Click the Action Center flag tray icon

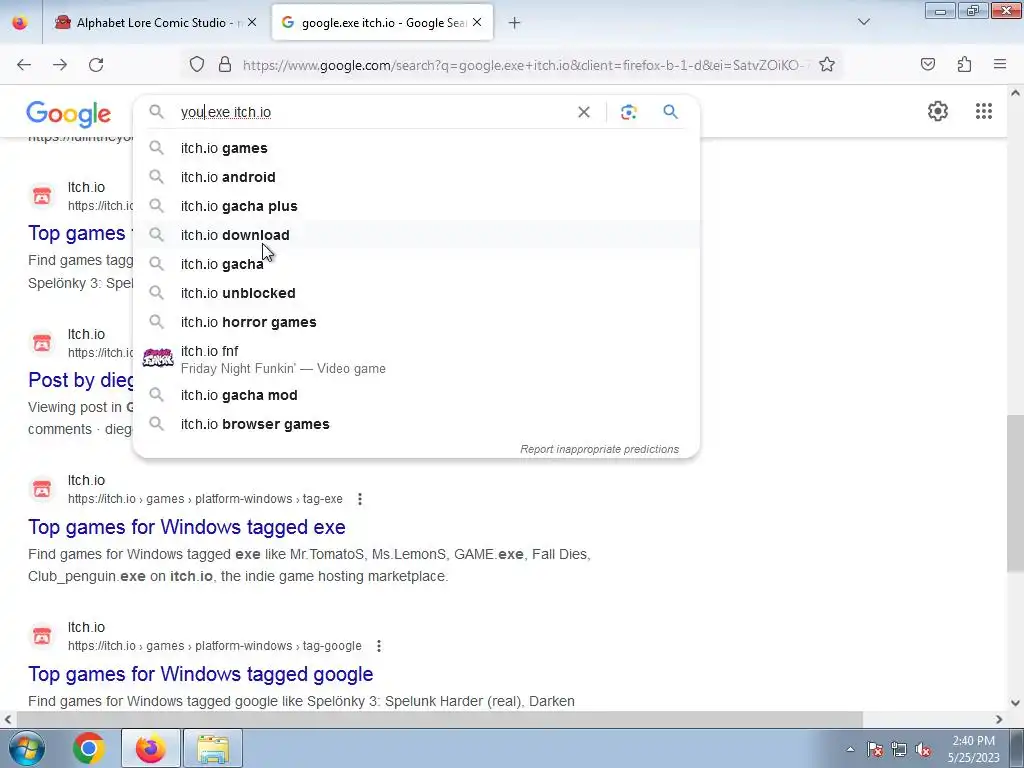coord(875,749)
